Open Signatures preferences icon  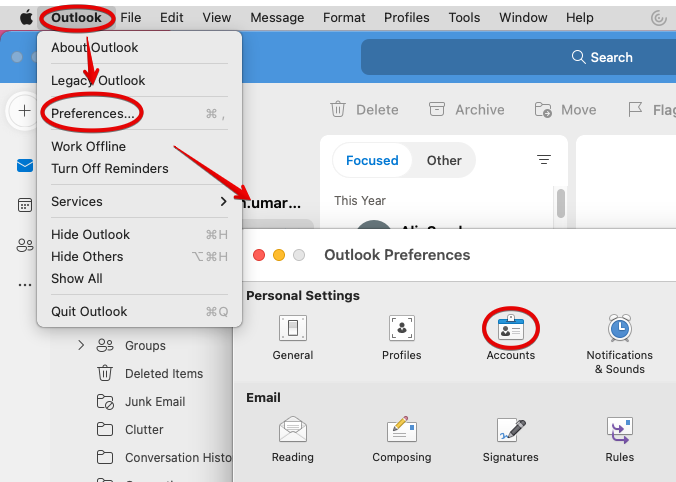pyautogui.click(x=510, y=430)
